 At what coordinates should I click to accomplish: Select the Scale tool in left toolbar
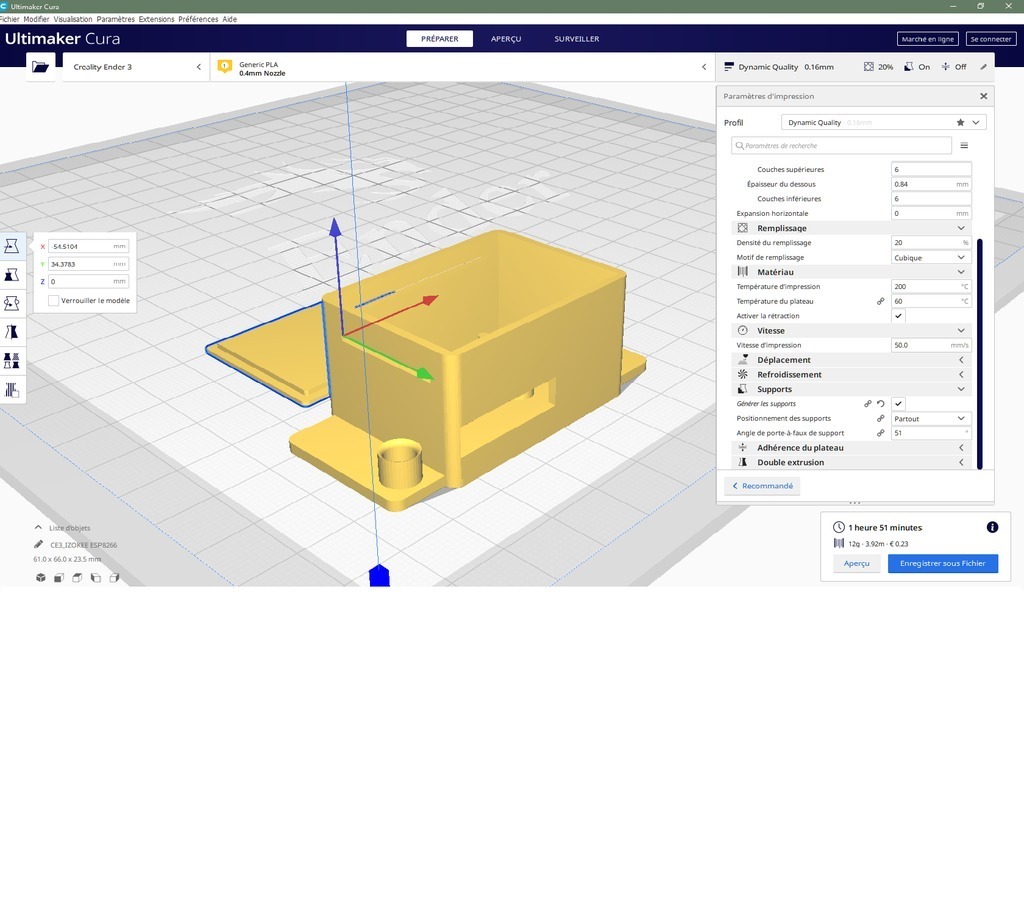[13, 275]
